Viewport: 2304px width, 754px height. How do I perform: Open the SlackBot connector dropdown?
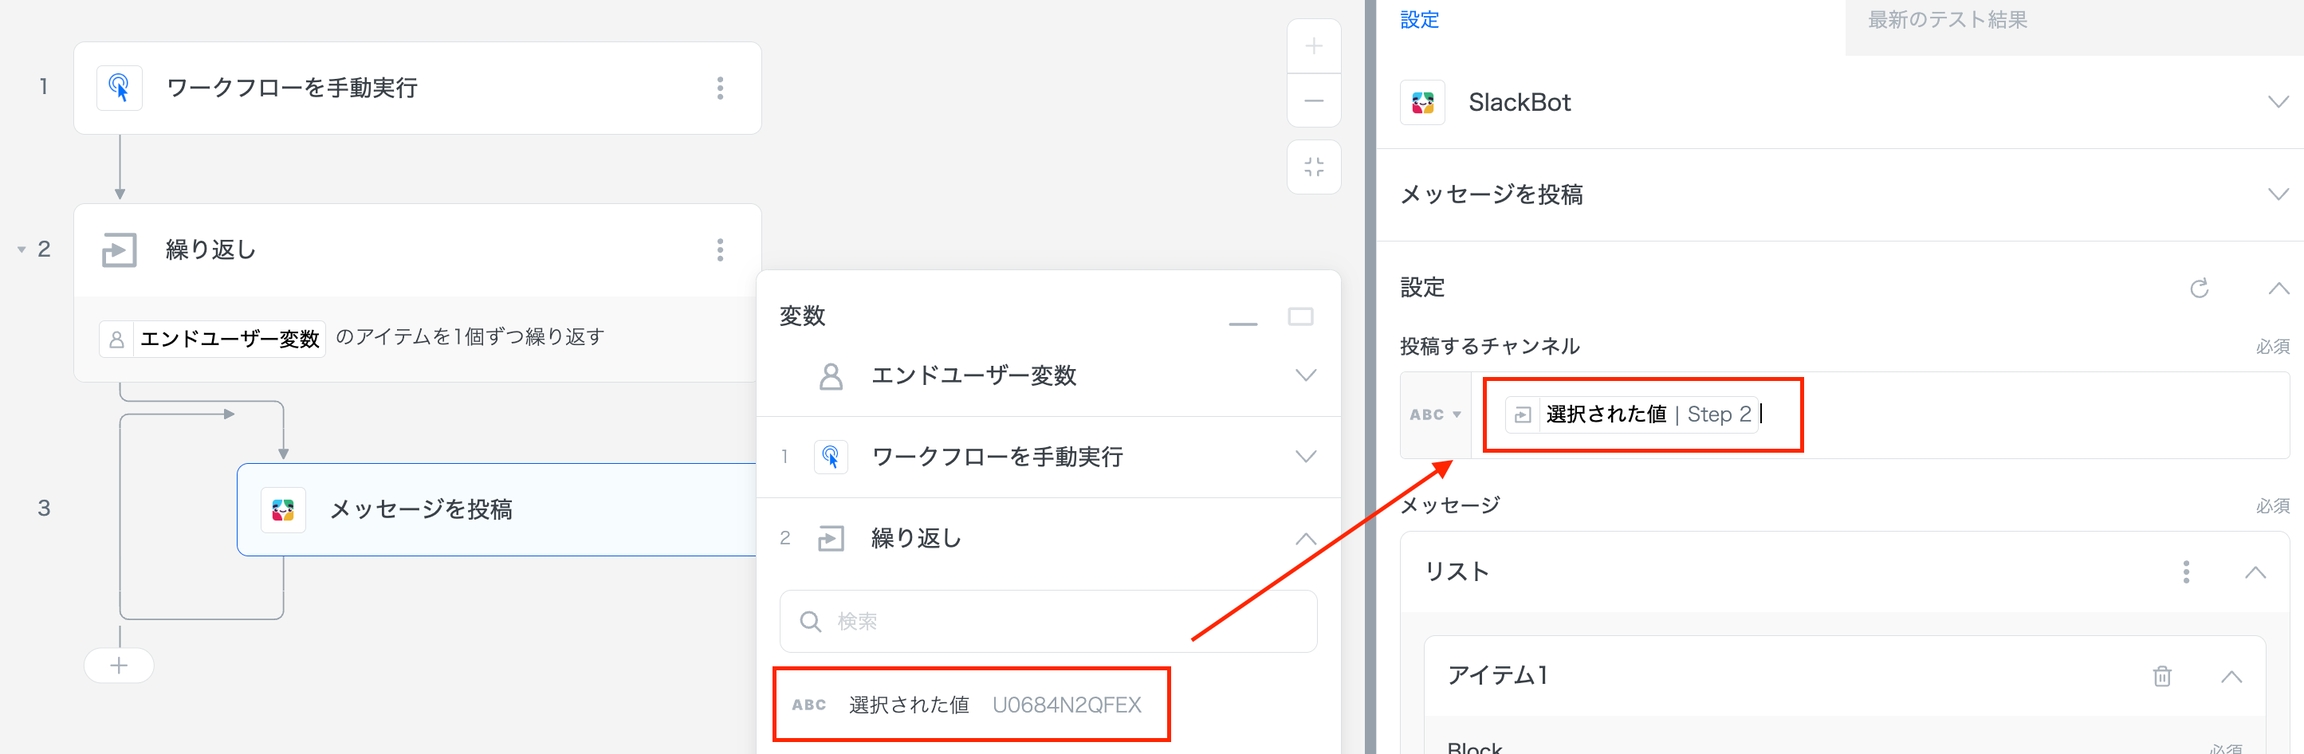coord(2277,102)
